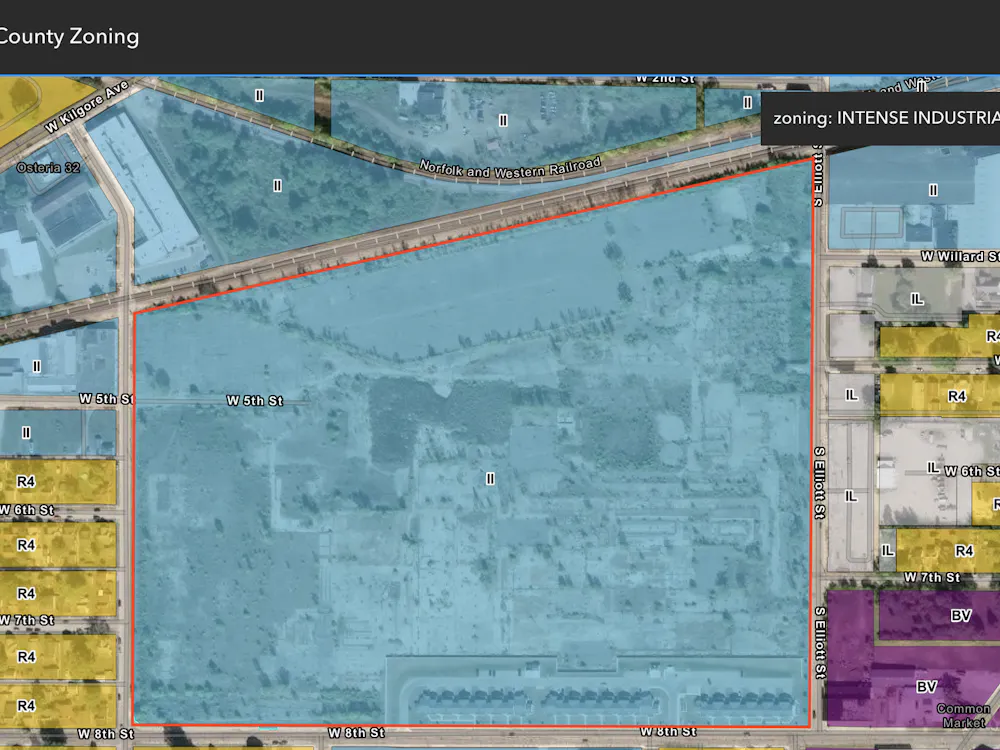Click the W 6th St label next to an IL label
1000x750 pixels.
[x=971, y=471]
